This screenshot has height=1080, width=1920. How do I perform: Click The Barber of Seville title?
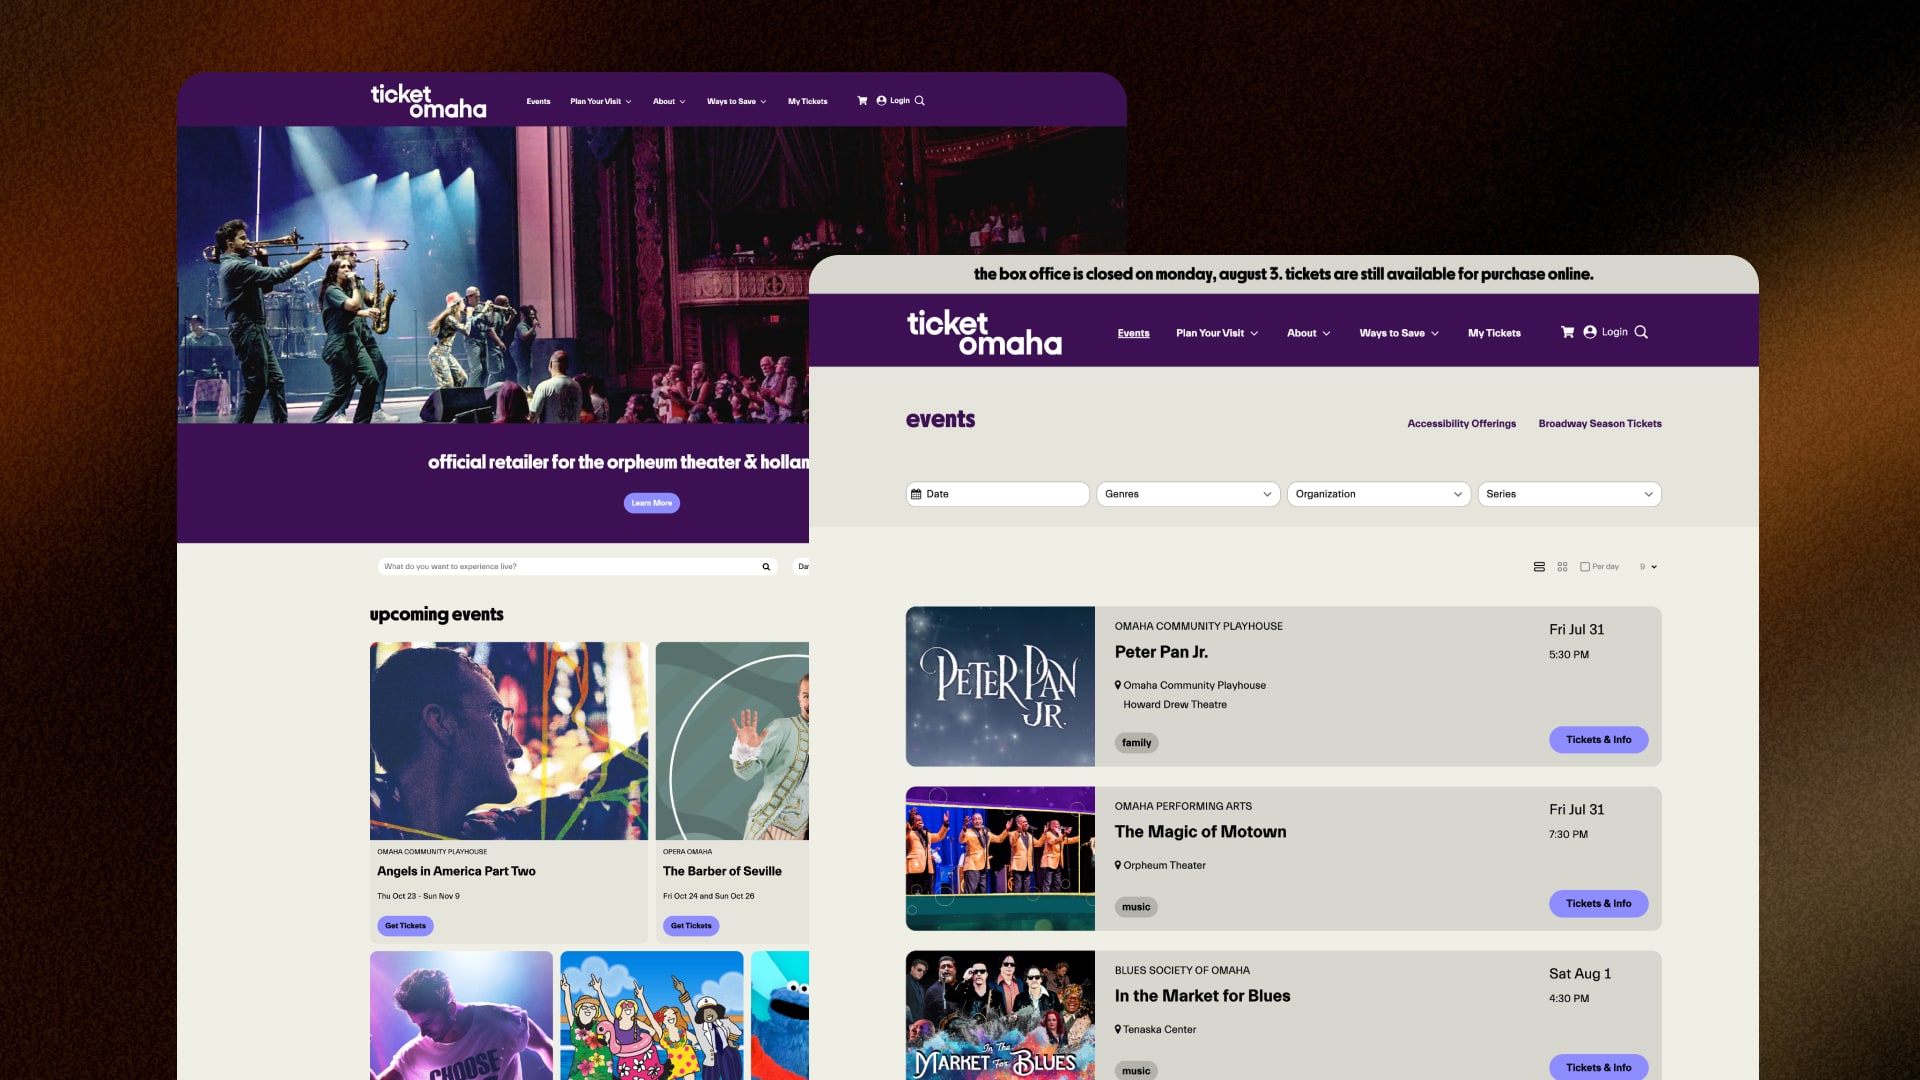tap(722, 871)
